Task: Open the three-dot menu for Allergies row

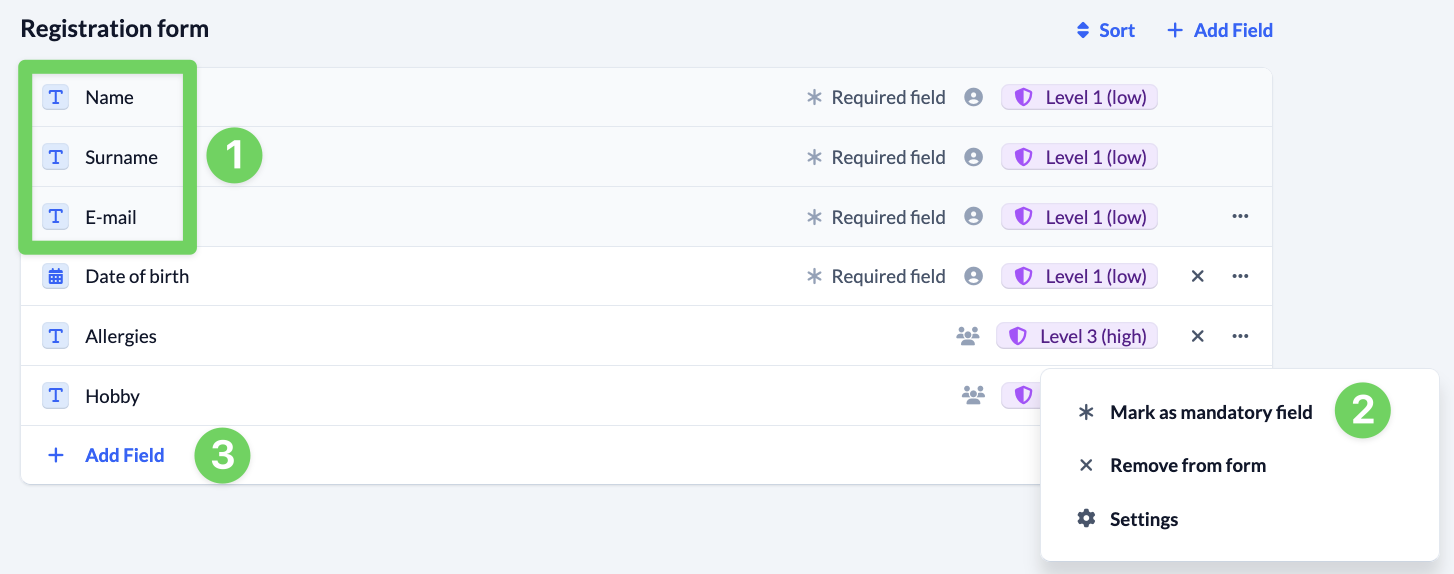Action: (1240, 336)
